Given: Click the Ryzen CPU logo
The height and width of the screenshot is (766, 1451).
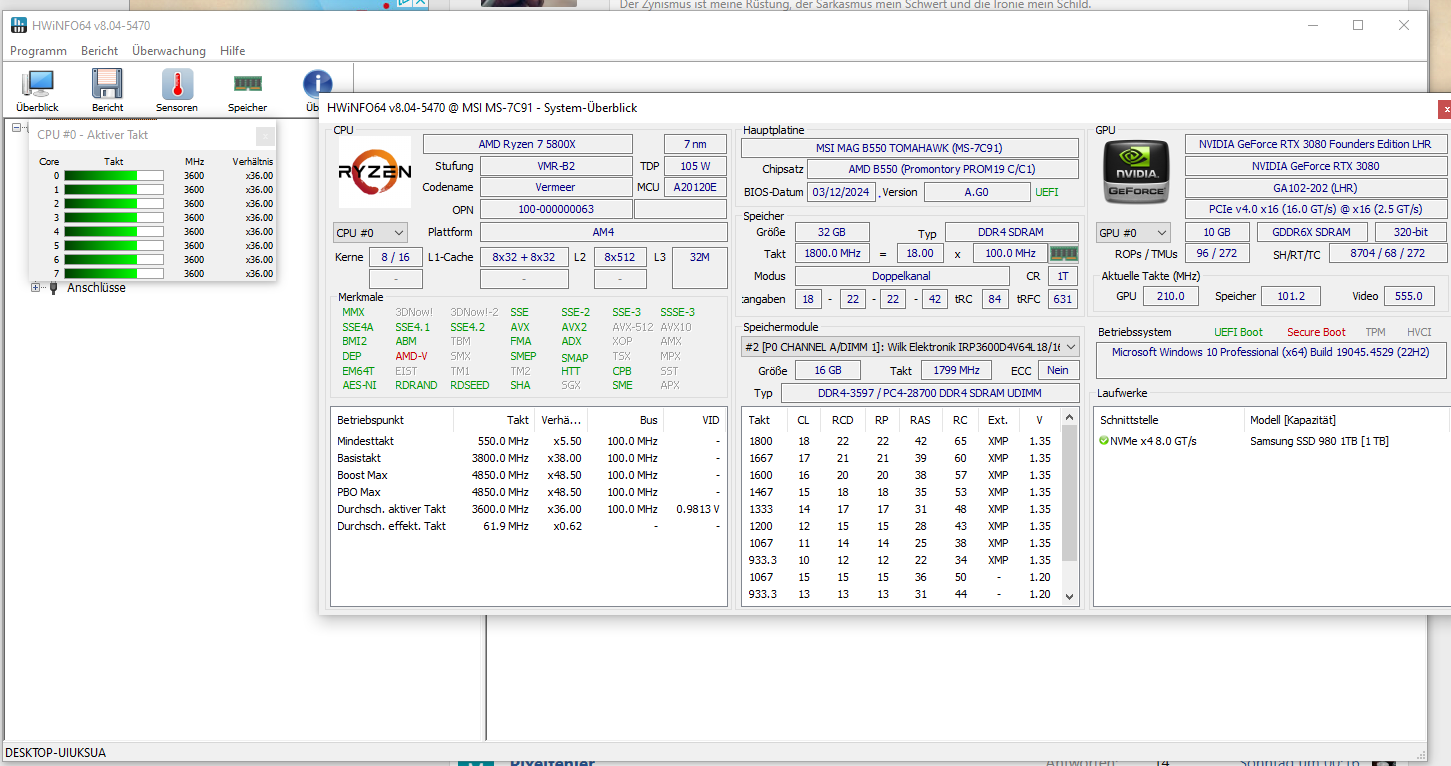Looking at the screenshot, I should pos(374,172).
